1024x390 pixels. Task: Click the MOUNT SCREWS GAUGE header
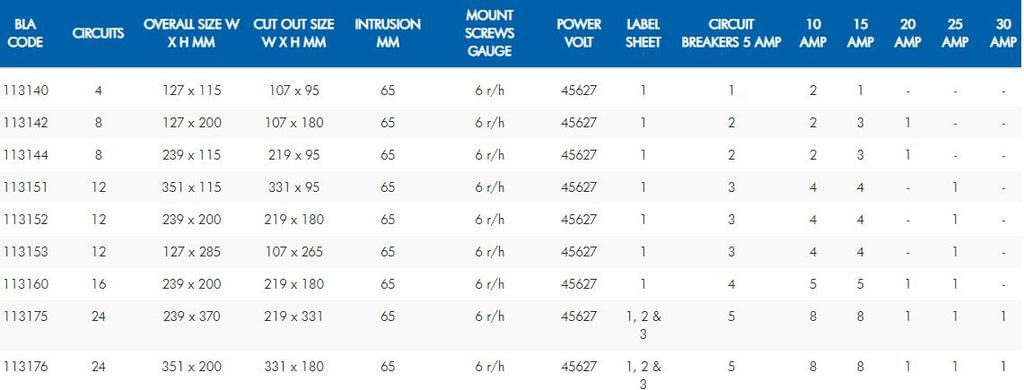pyautogui.click(x=490, y=33)
